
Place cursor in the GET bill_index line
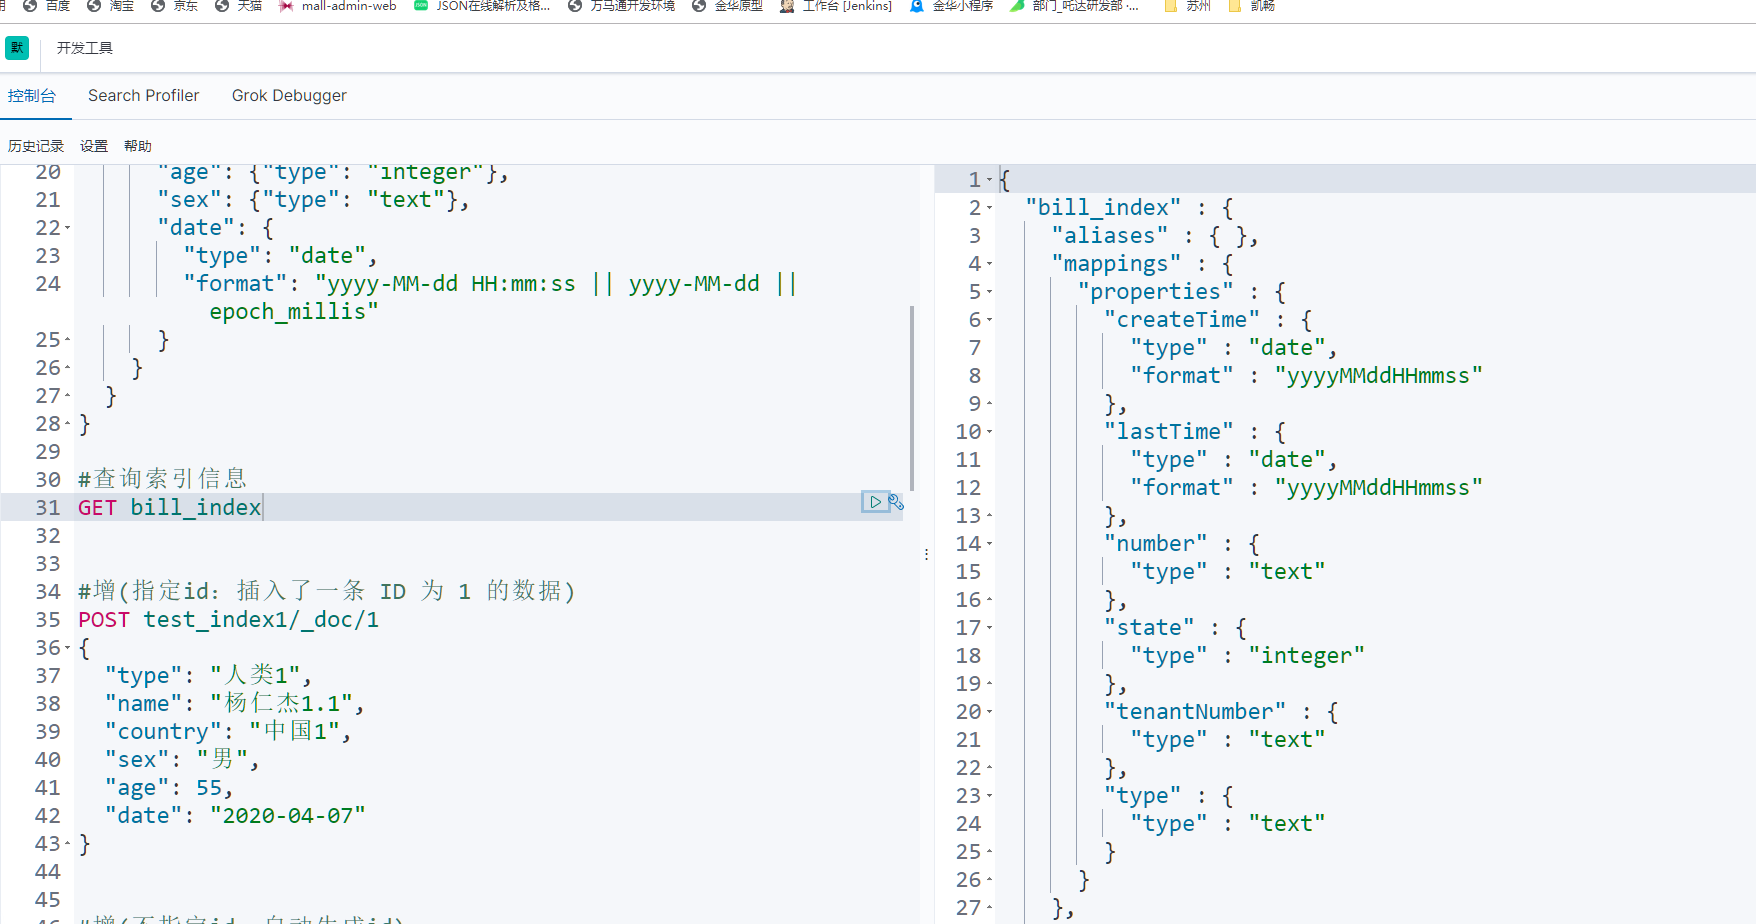pyautogui.click(x=170, y=508)
